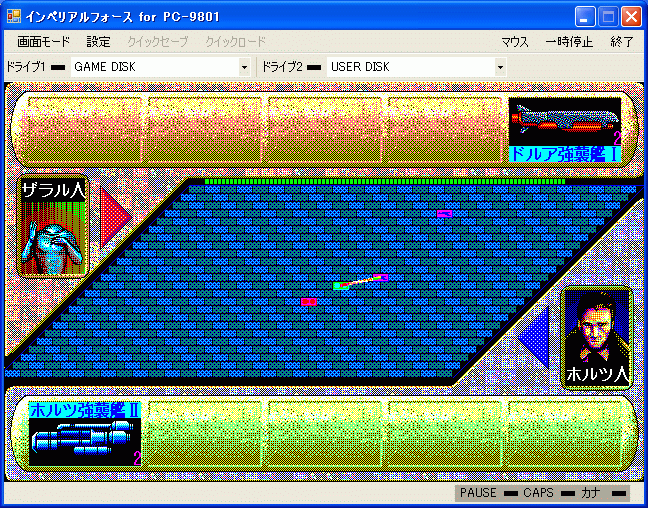Select the red unit on the battlefield grid

pos(309,302)
